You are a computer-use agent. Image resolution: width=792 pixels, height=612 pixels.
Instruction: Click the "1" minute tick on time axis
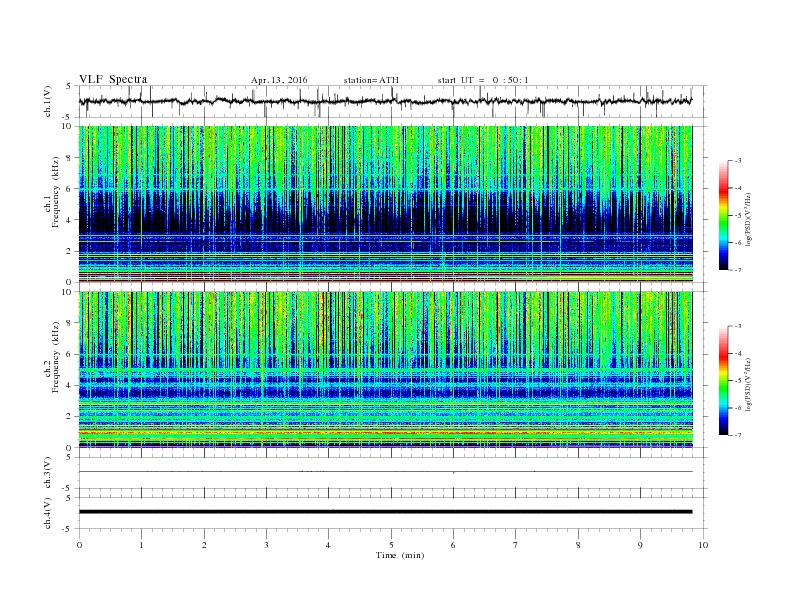coord(141,545)
